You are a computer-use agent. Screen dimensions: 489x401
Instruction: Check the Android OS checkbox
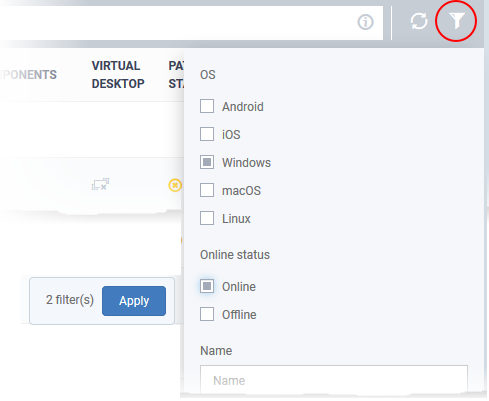point(207,106)
